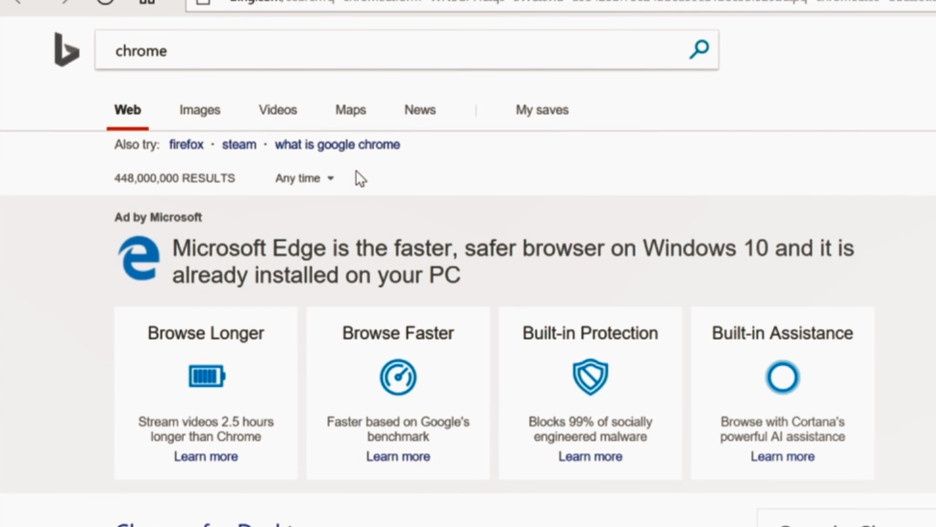Click Learn more under Browse Longer
Image resolution: width=936 pixels, height=527 pixels.
tap(206, 457)
